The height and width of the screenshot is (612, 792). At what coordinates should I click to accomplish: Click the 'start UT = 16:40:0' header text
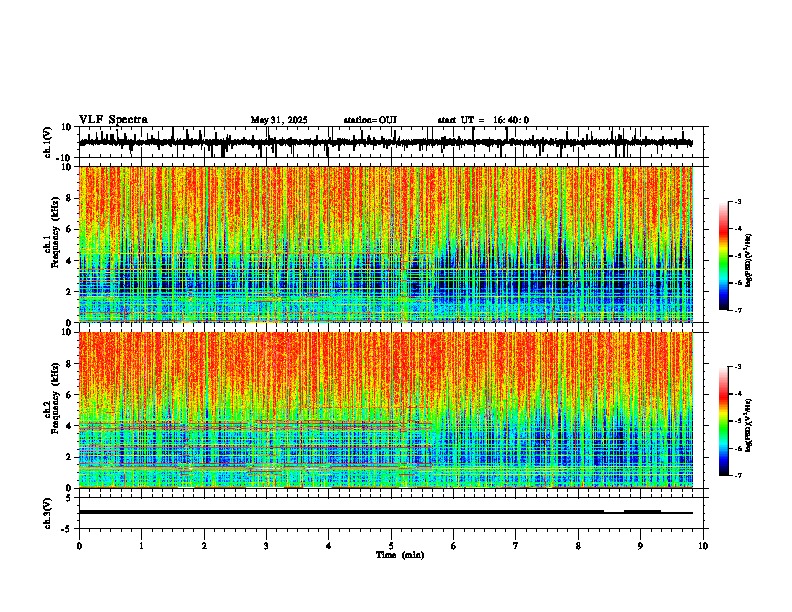pyautogui.click(x=483, y=120)
